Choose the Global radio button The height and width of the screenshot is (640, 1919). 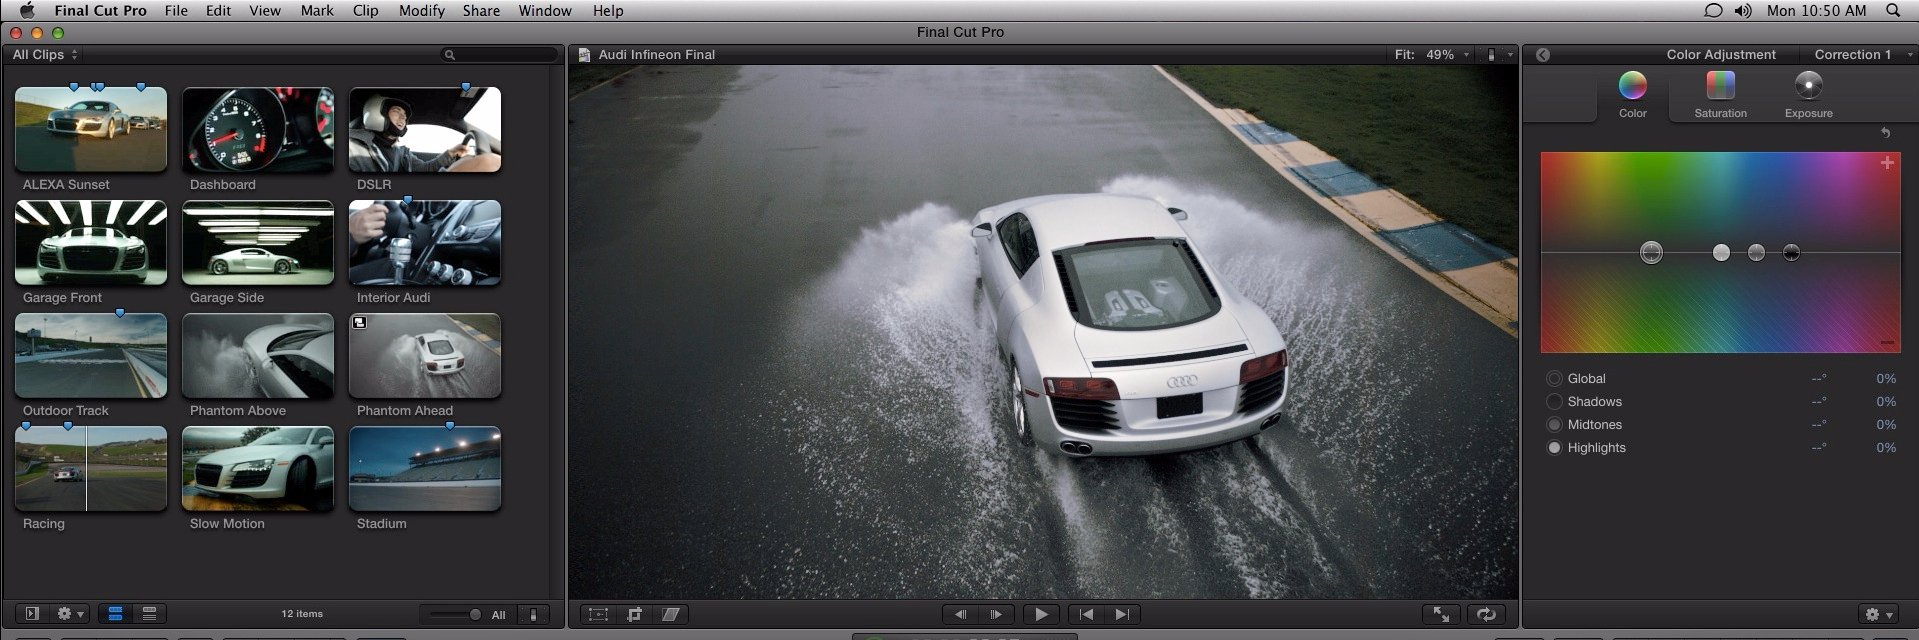[1554, 379]
